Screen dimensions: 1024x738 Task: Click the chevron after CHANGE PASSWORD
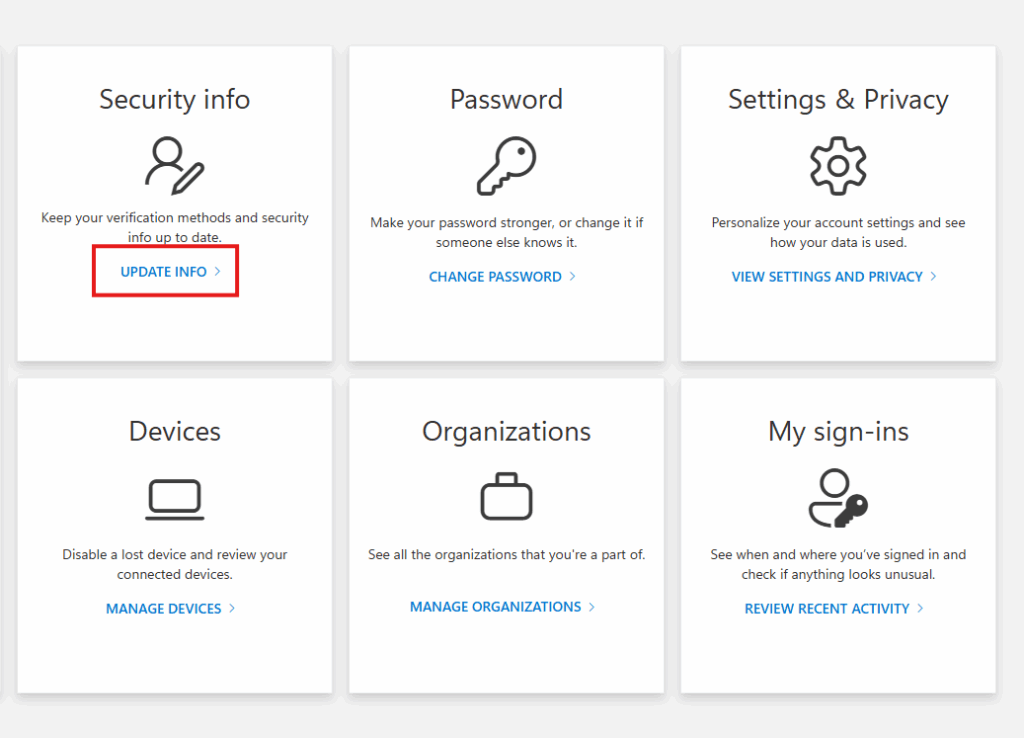572,277
